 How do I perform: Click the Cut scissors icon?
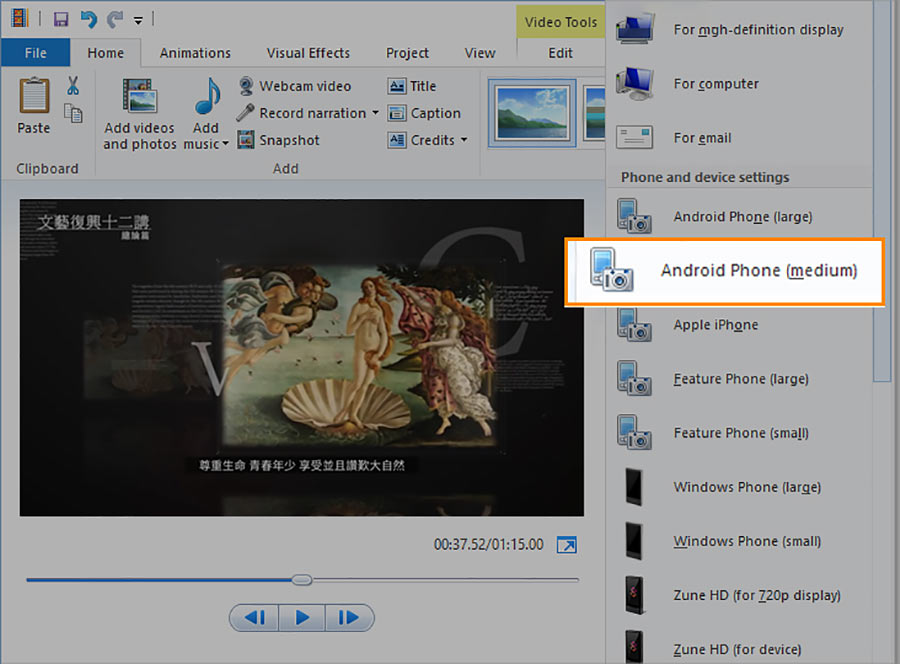click(x=72, y=86)
